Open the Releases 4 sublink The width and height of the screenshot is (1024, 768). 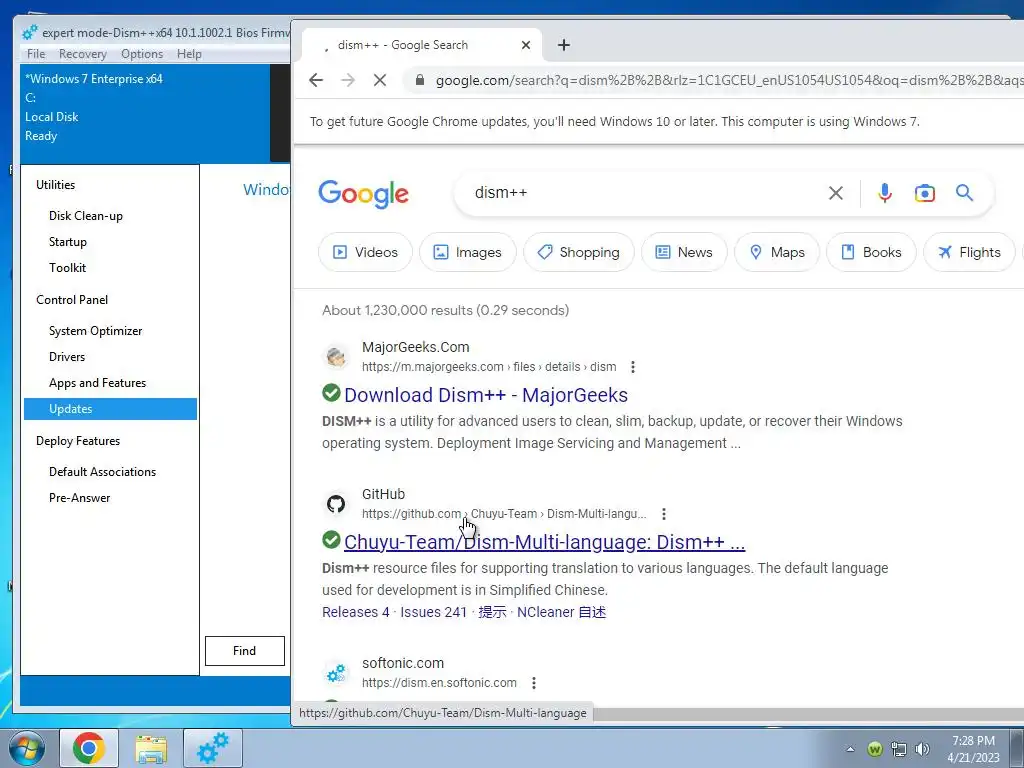(x=355, y=612)
